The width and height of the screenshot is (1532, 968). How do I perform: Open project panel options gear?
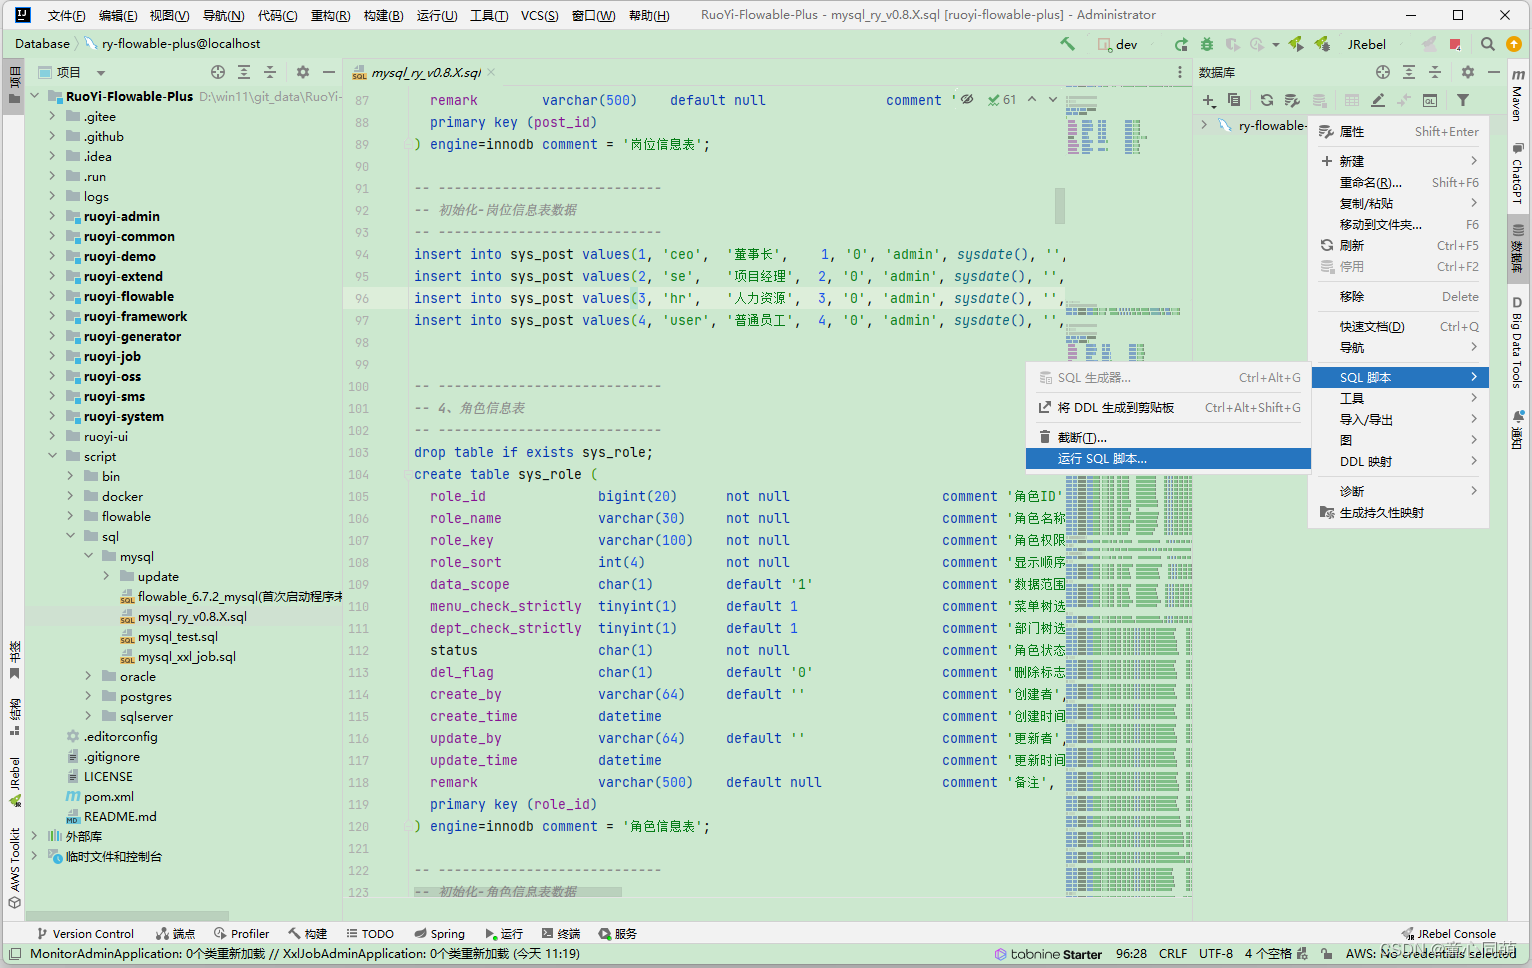pos(303,72)
